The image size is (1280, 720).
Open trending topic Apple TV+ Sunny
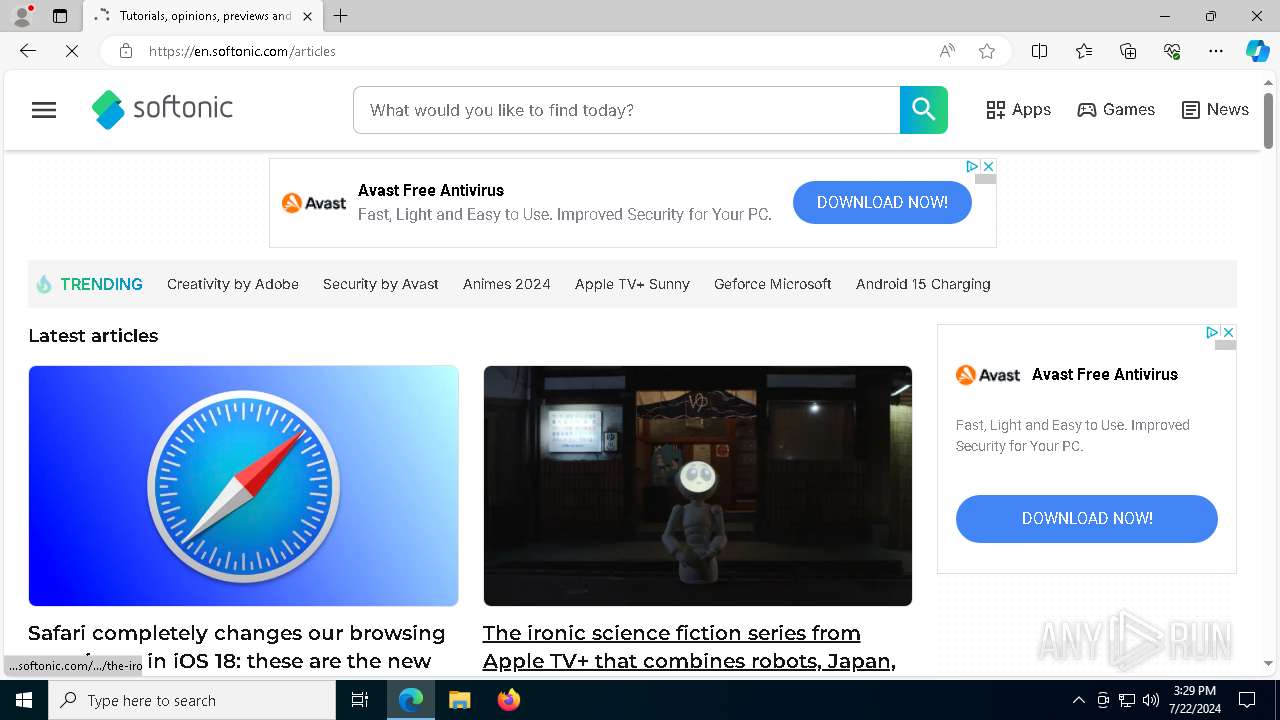click(632, 284)
